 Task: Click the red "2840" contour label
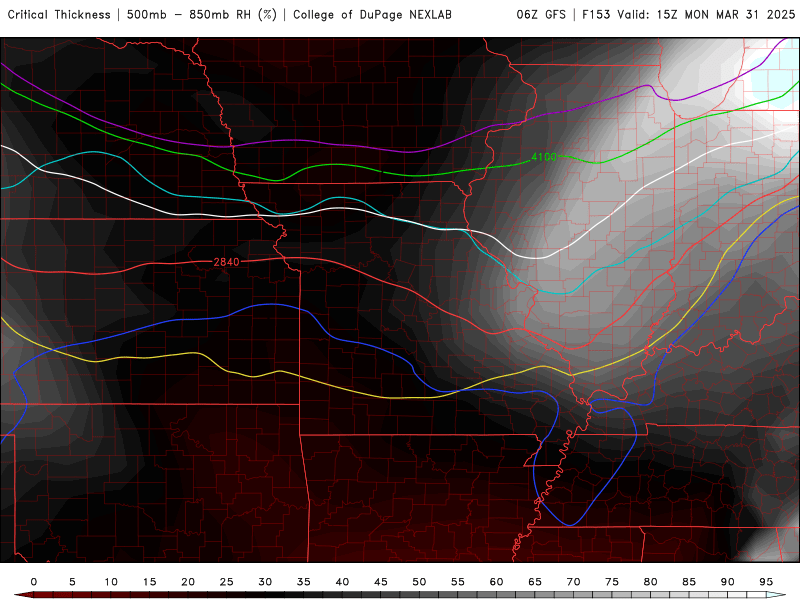(x=226, y=262)
